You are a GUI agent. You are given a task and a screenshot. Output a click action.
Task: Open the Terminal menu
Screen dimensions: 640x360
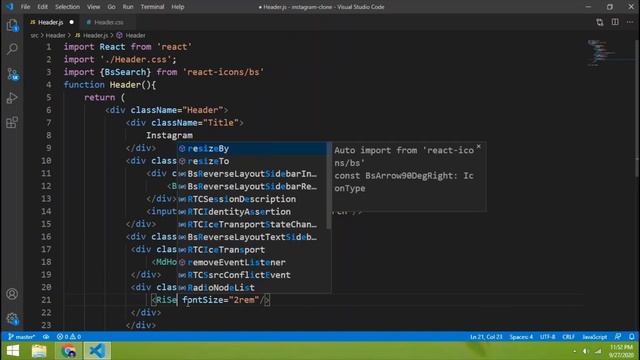click(152, 7)
